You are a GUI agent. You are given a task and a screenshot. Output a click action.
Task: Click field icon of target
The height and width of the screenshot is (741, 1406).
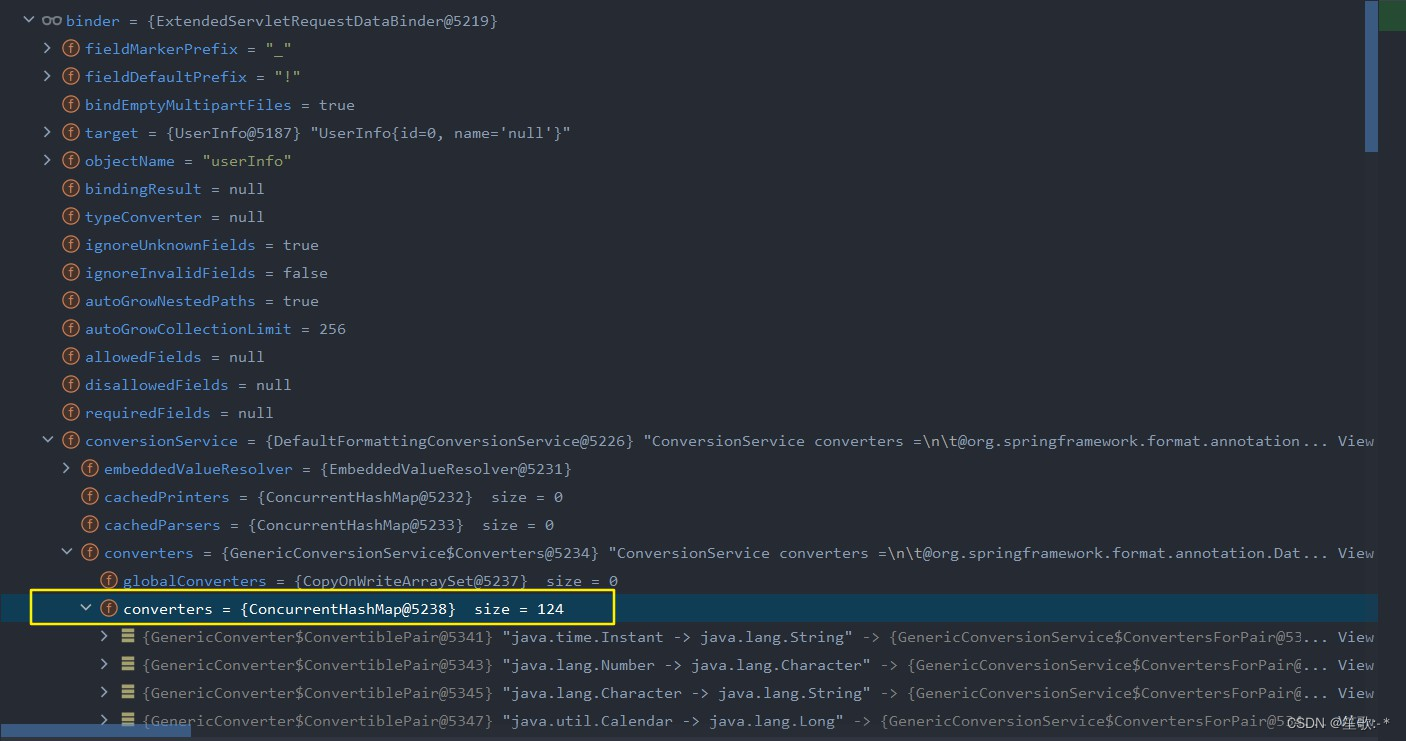pos(70,132)
